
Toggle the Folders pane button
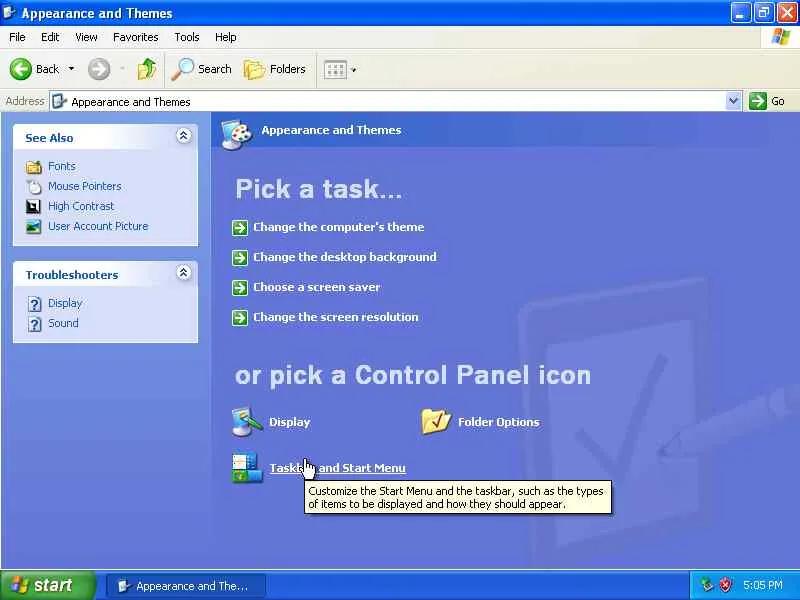pyautogui.click(x=274, y=69)
